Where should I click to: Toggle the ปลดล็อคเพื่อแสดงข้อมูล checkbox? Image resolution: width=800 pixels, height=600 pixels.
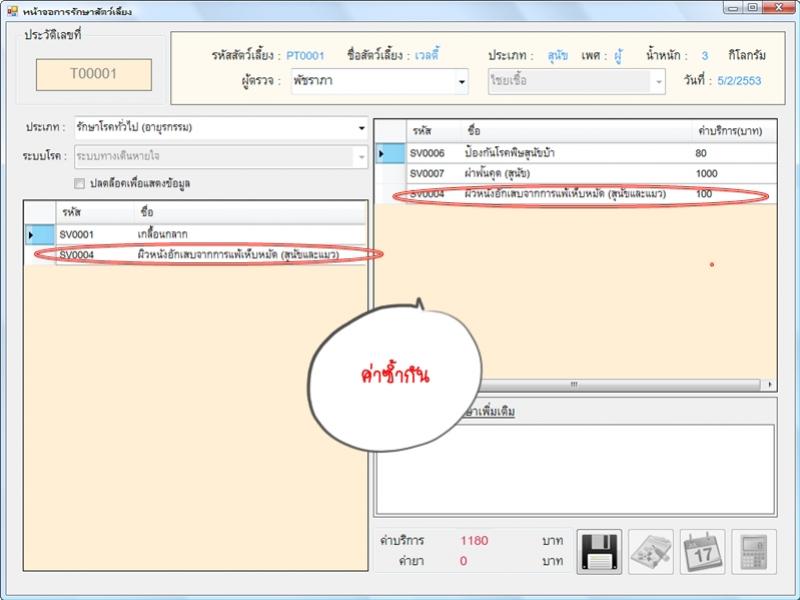point(80,183)
